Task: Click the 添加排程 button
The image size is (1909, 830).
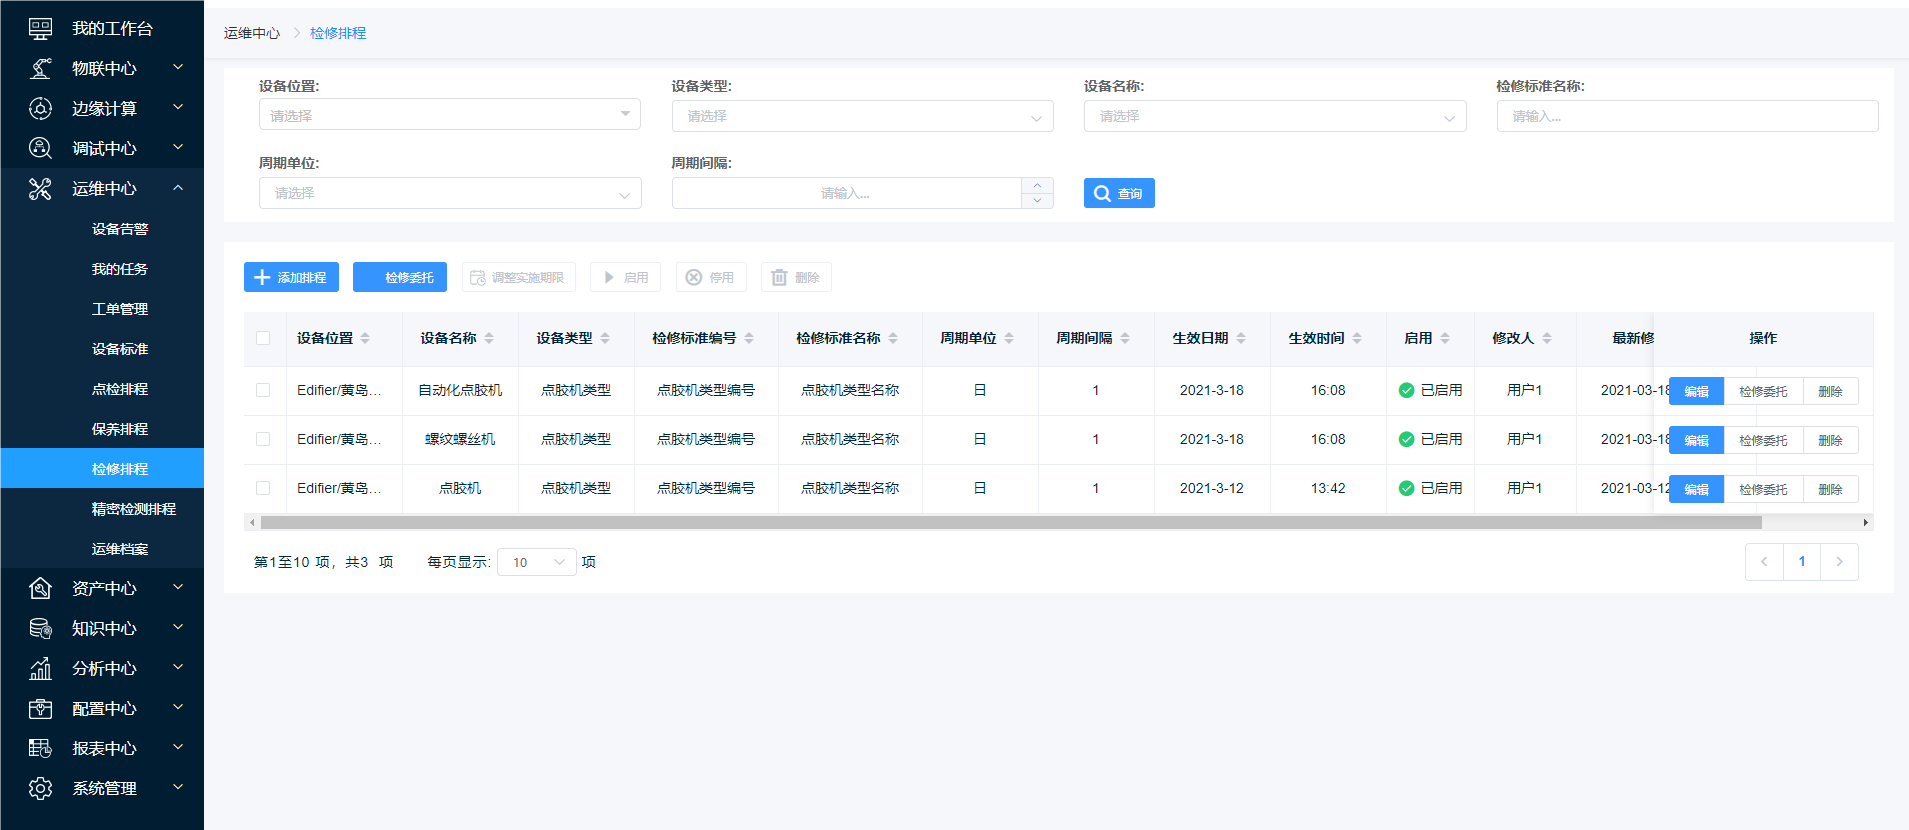Action: pos(291,278)
